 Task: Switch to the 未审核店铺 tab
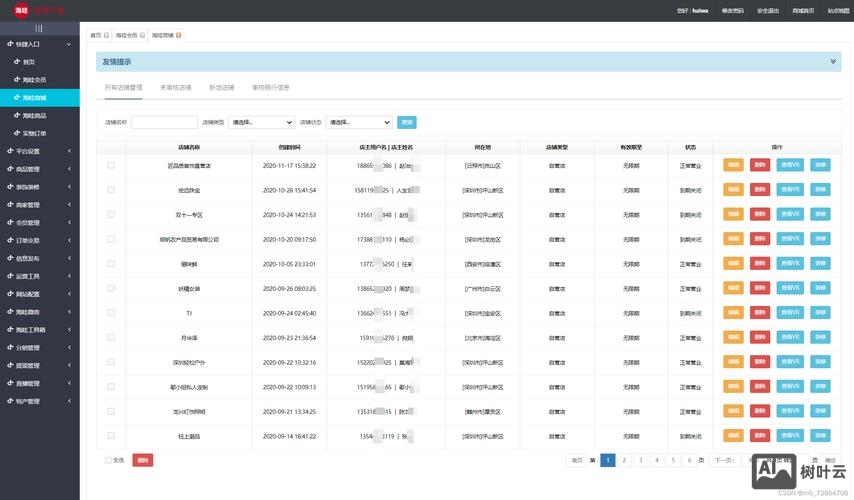(175, 88)
